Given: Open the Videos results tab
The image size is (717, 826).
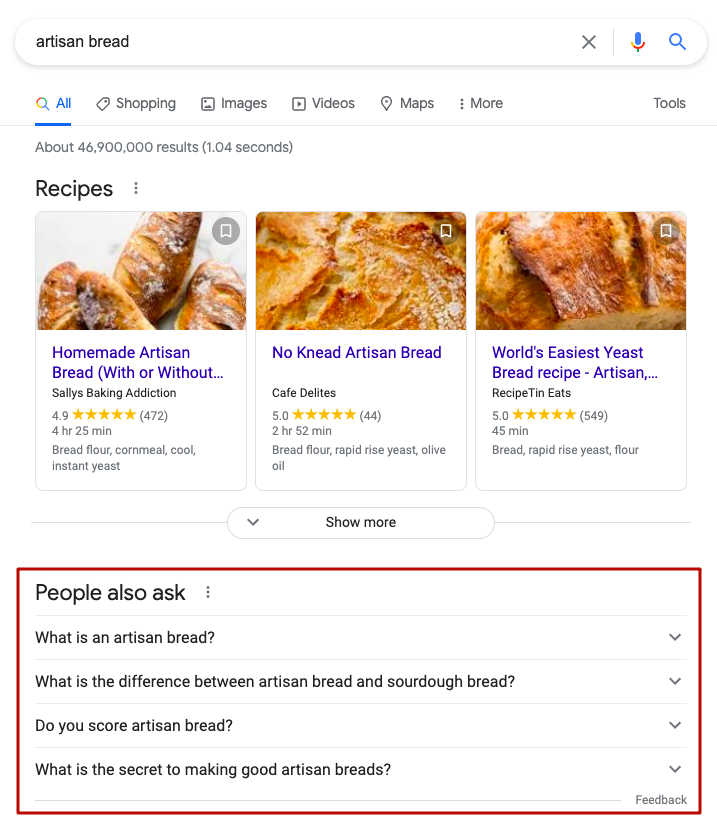Looking at the screenshot, I should pyautogui.click(x=323, y=103).
